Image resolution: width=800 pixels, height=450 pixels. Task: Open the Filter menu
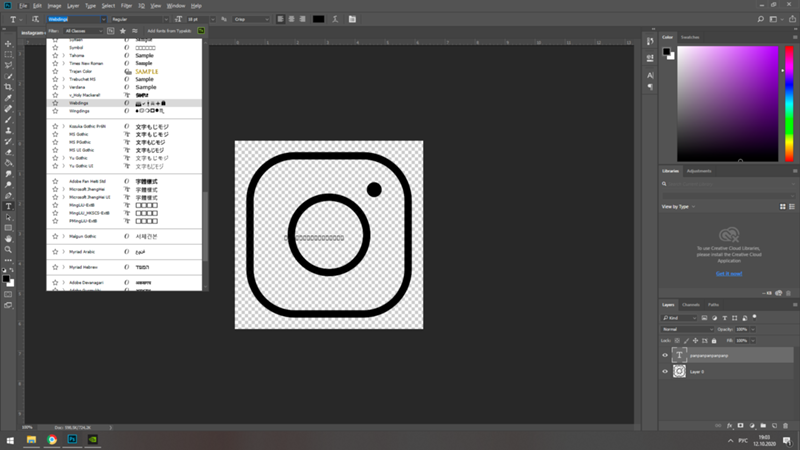click(127, 6)
